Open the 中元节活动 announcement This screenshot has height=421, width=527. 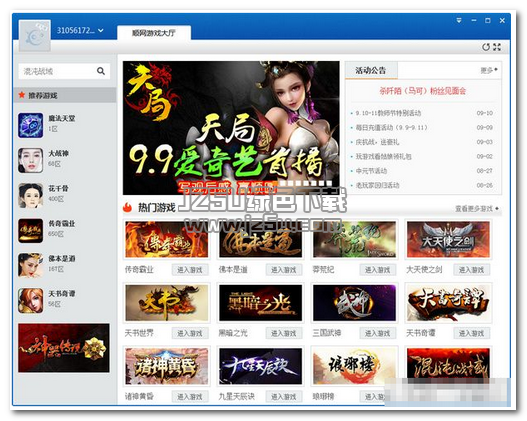click(x=371, y=171)
